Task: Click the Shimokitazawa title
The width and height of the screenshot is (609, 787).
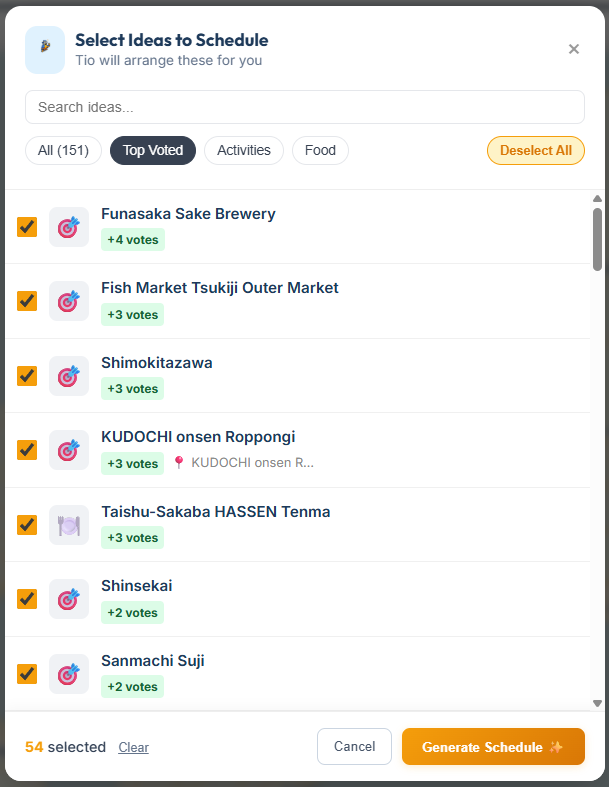Action: (x=157, y=362)
